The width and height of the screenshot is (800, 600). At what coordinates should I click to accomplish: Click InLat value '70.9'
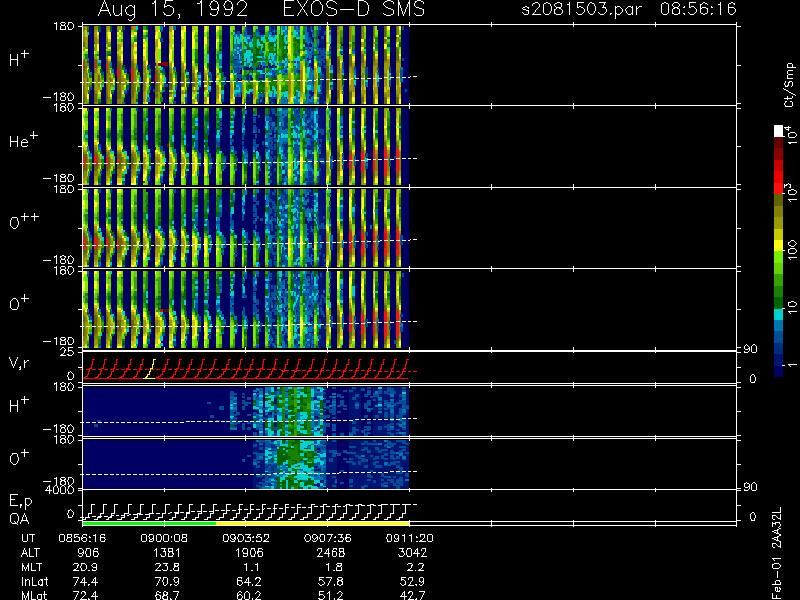pyautogui.click(x=167, y=581)
